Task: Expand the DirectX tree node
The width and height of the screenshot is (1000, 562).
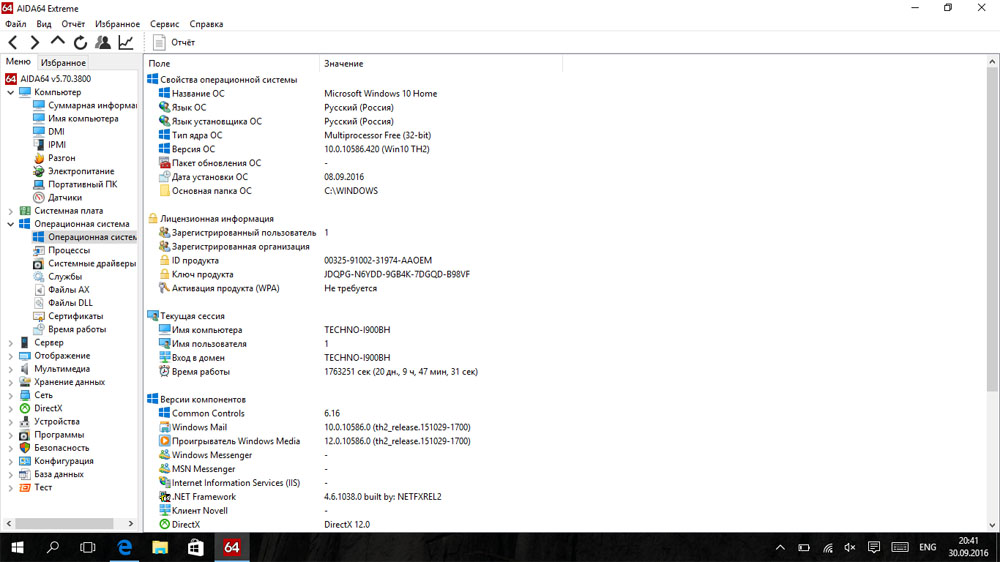Action: pos(10,409)
